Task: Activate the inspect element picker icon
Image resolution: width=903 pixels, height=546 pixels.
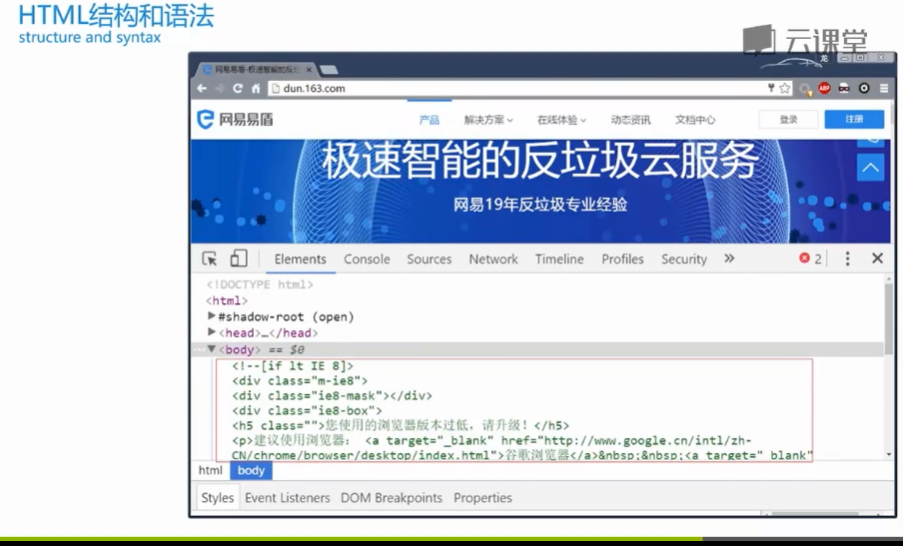Action: pos(210,259)
